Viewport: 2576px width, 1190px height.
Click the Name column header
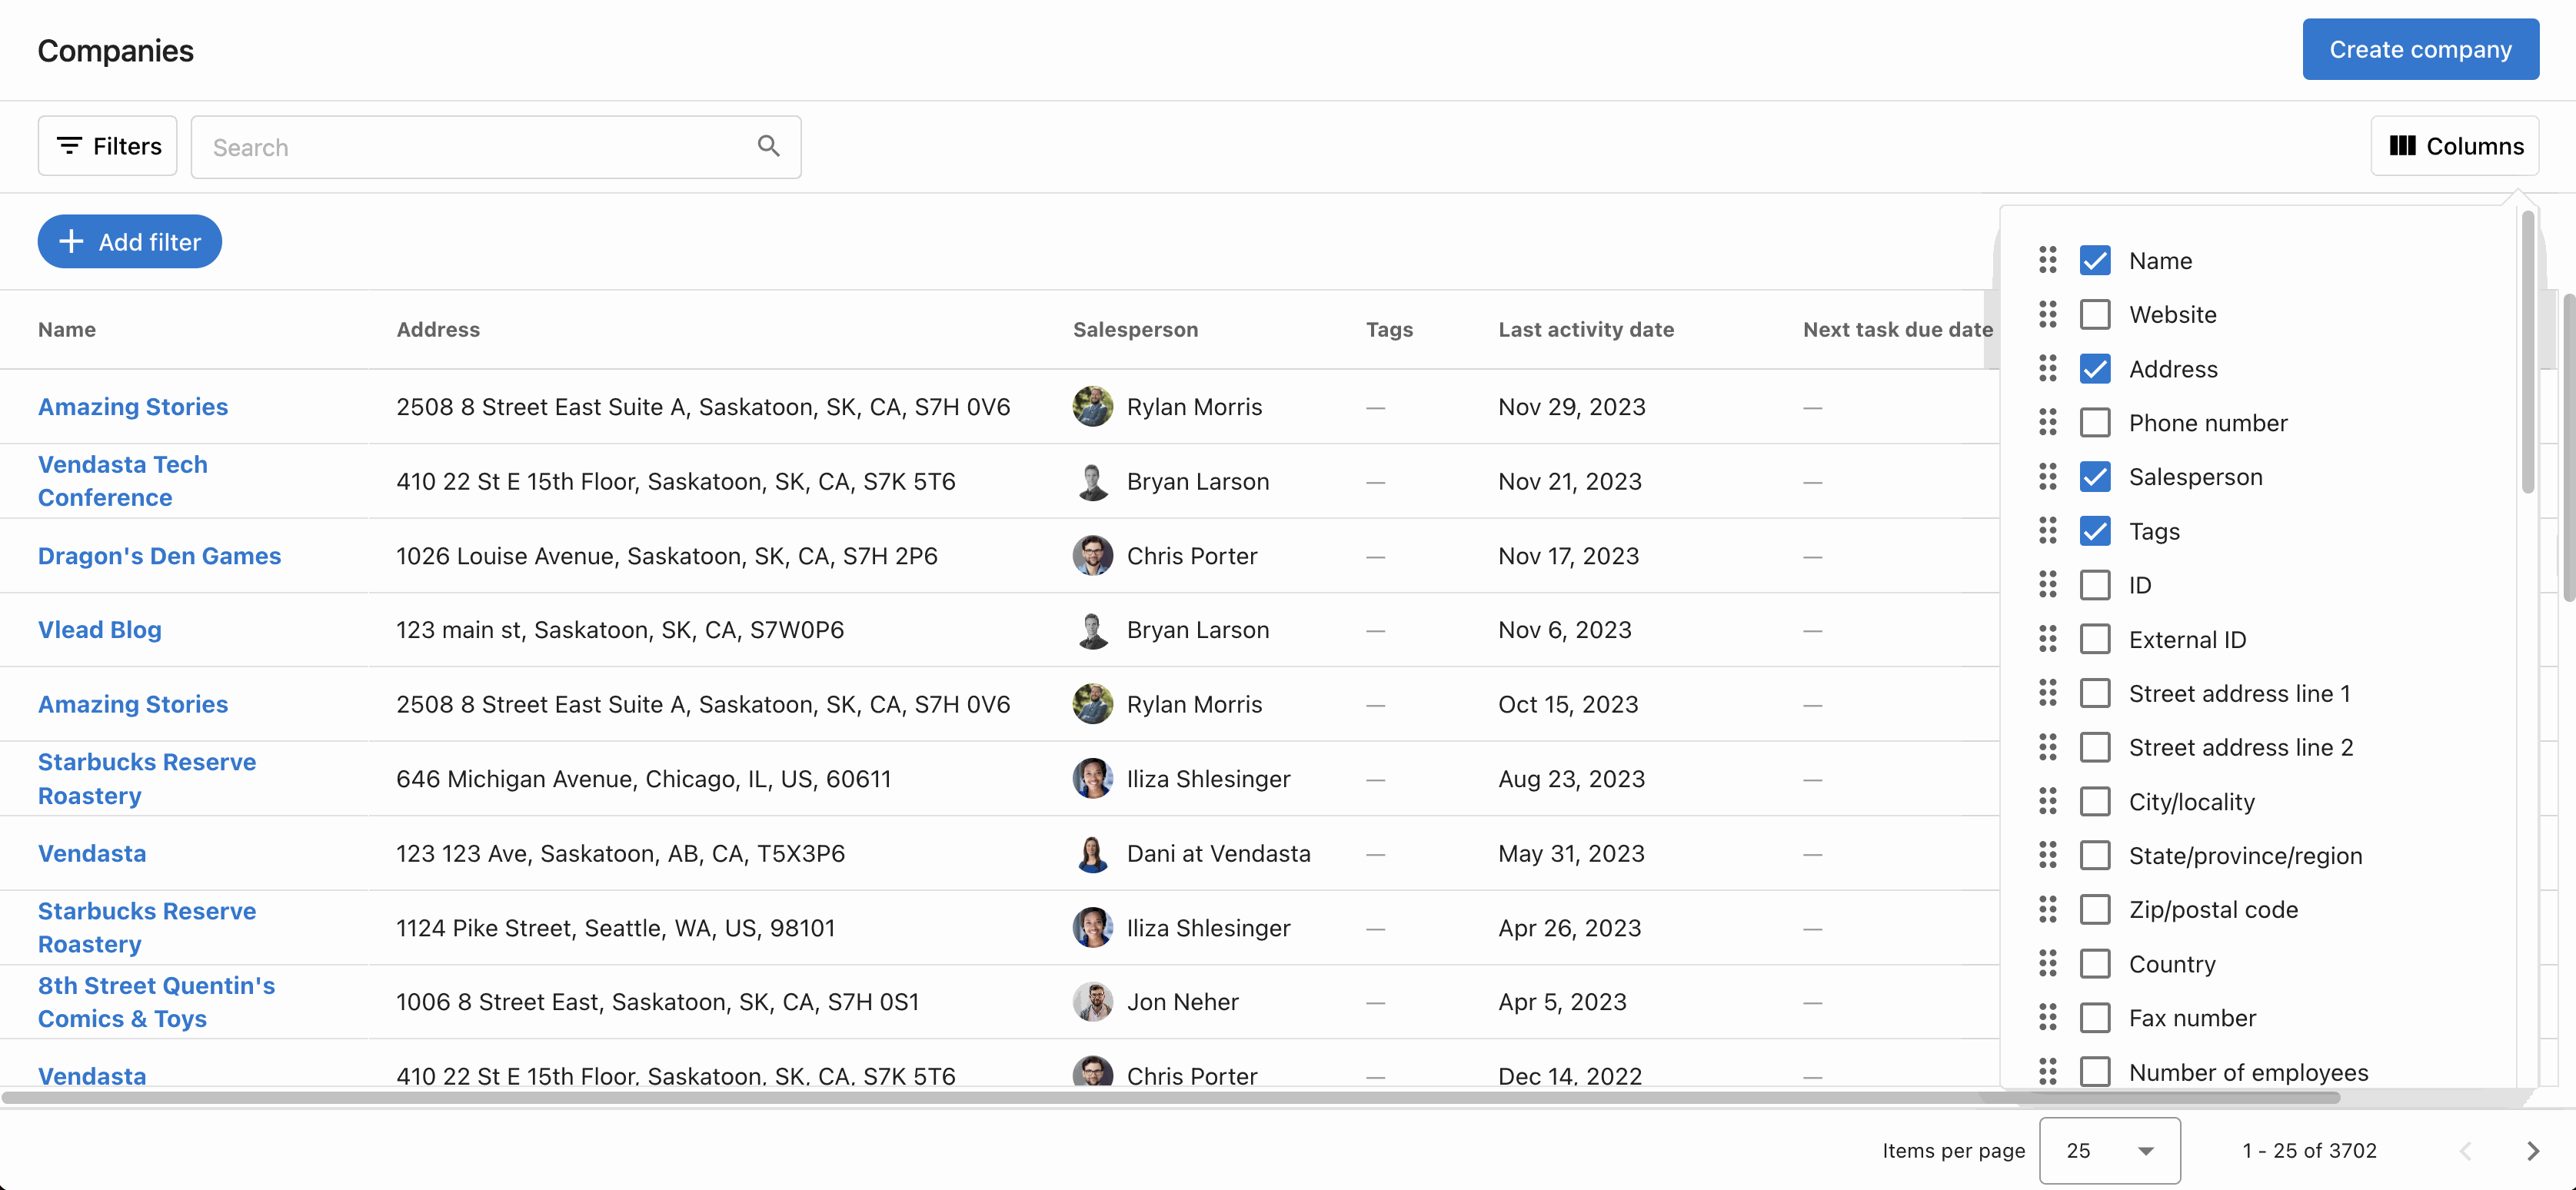[67, 329]
